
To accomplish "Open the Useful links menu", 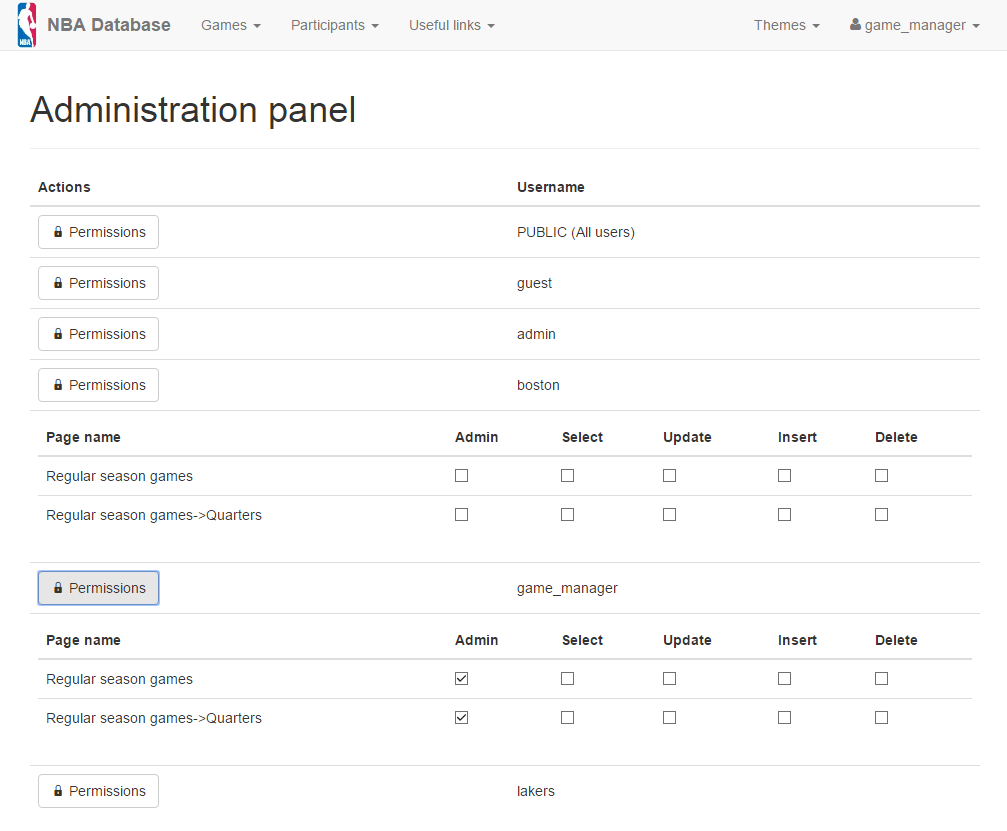I will tap(451, 25).
